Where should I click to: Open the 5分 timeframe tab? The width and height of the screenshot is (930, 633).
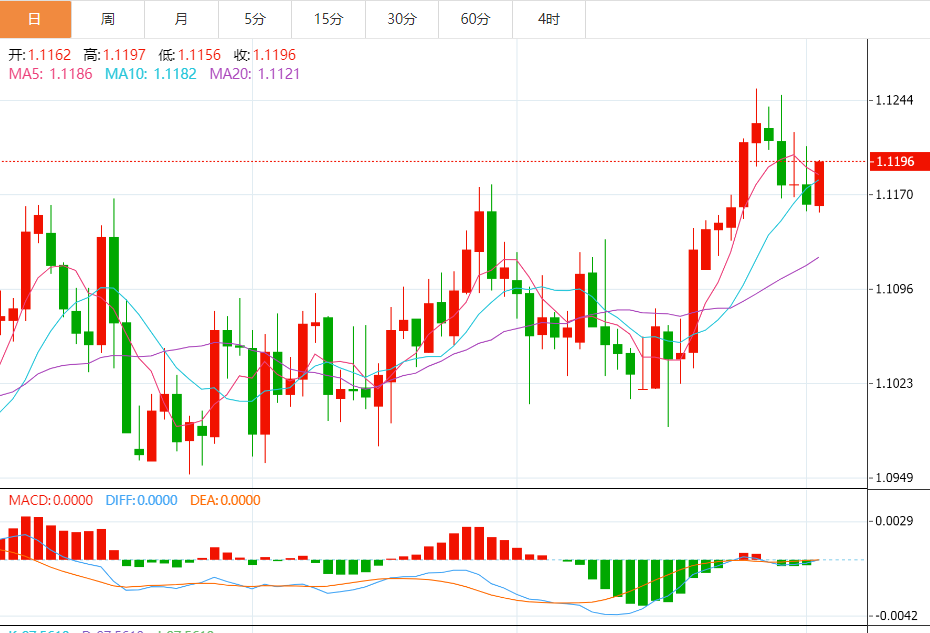[255, 19]
